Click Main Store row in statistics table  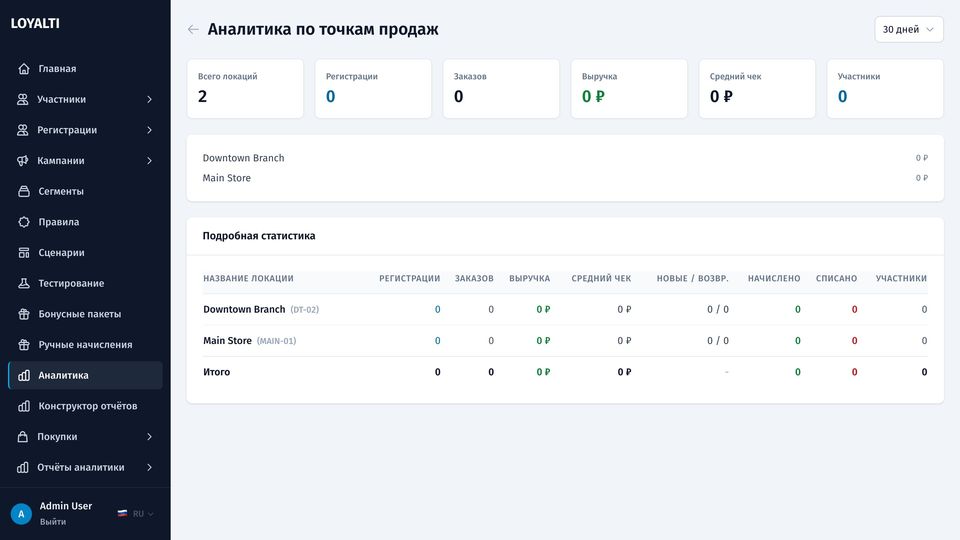[565, 340]
